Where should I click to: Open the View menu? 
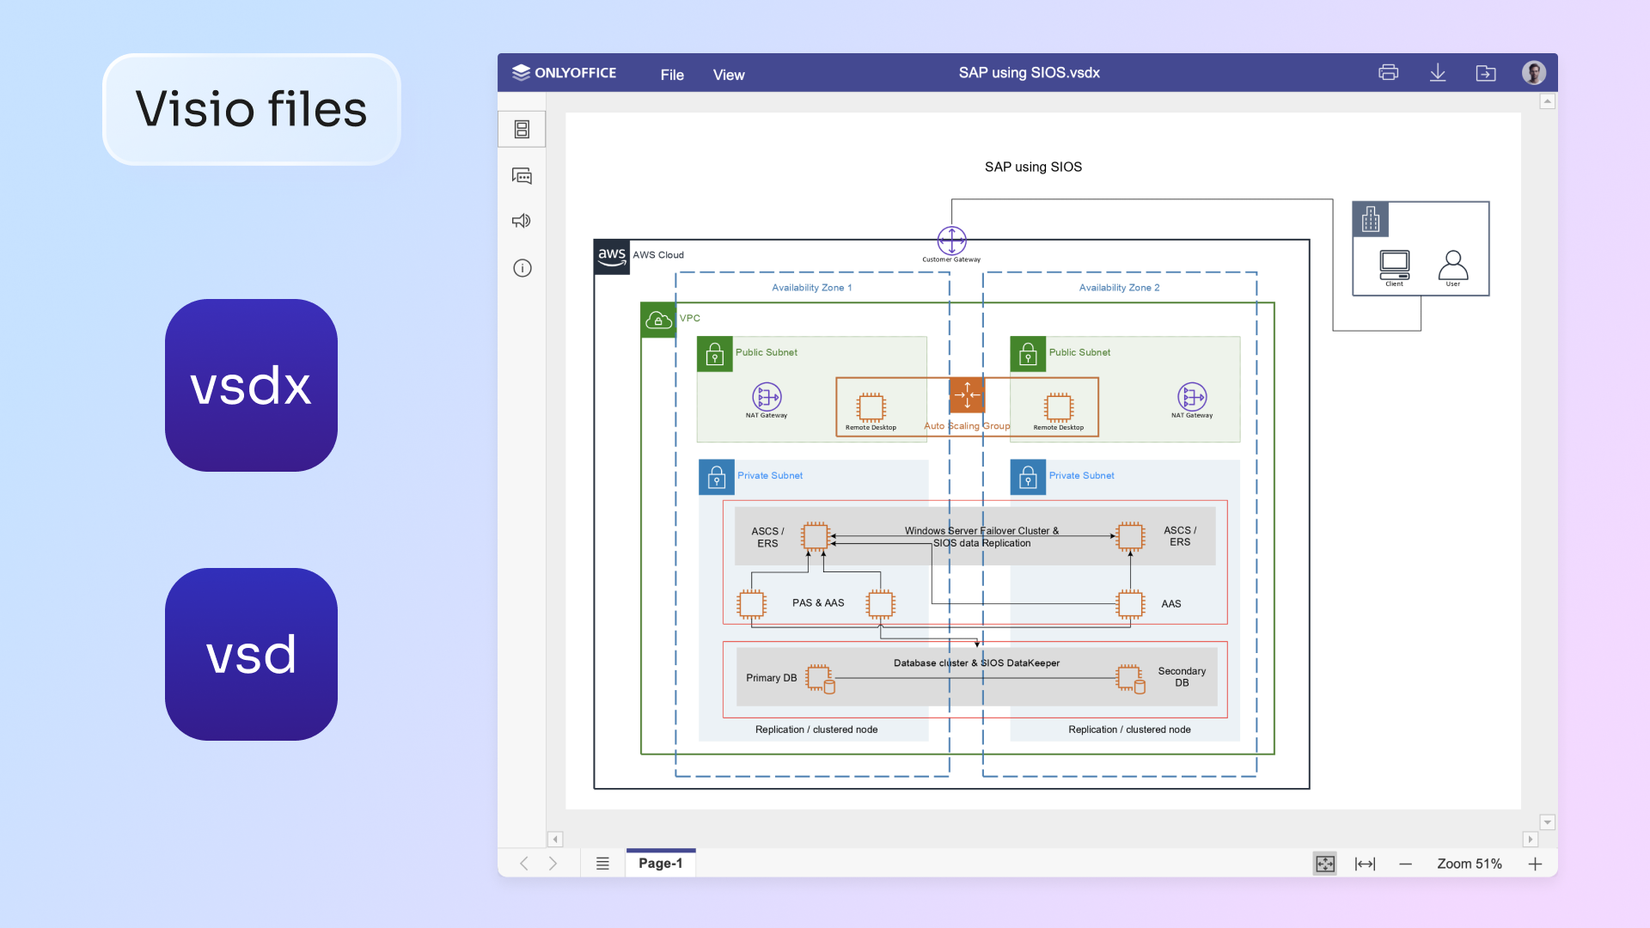pos(728,74)
